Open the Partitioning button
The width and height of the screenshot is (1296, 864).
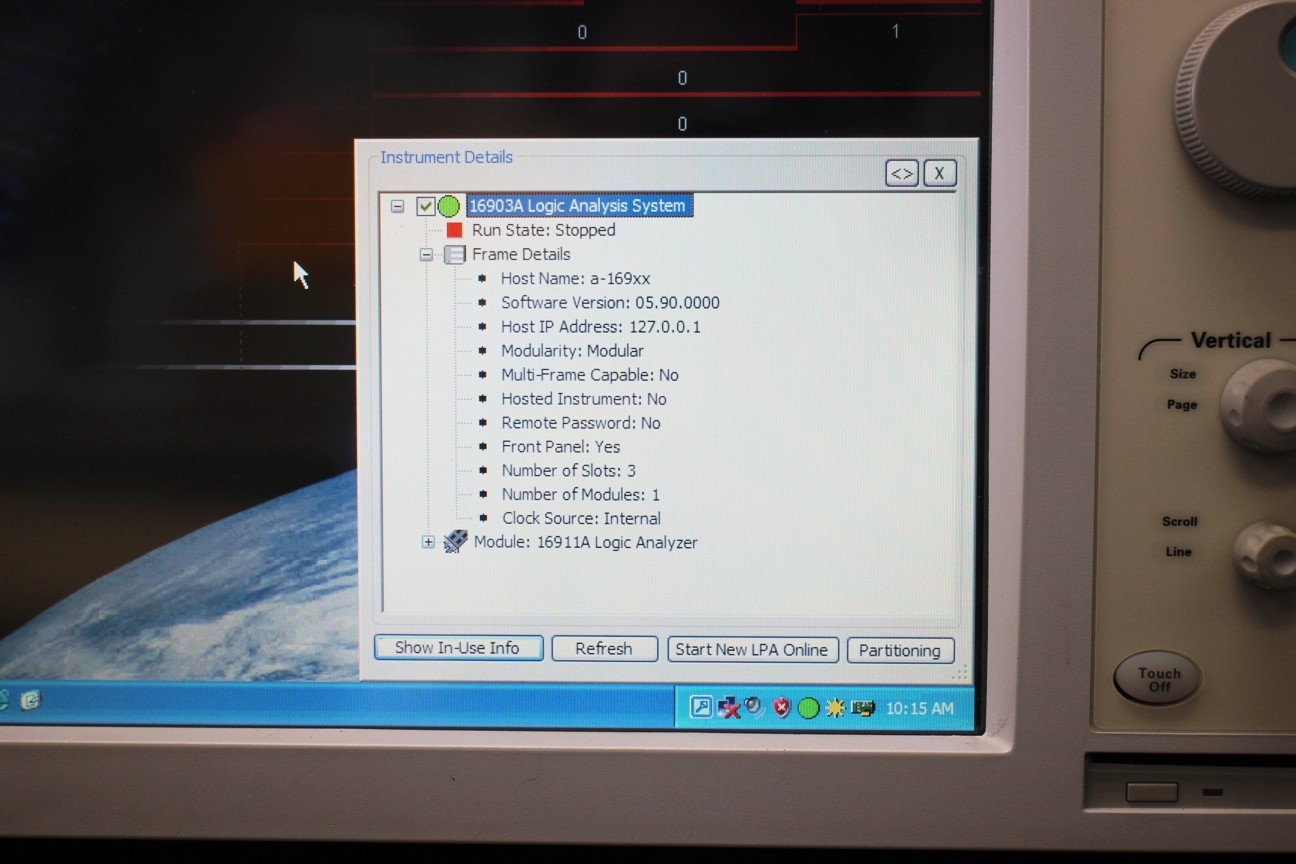(x=900, y=650)
